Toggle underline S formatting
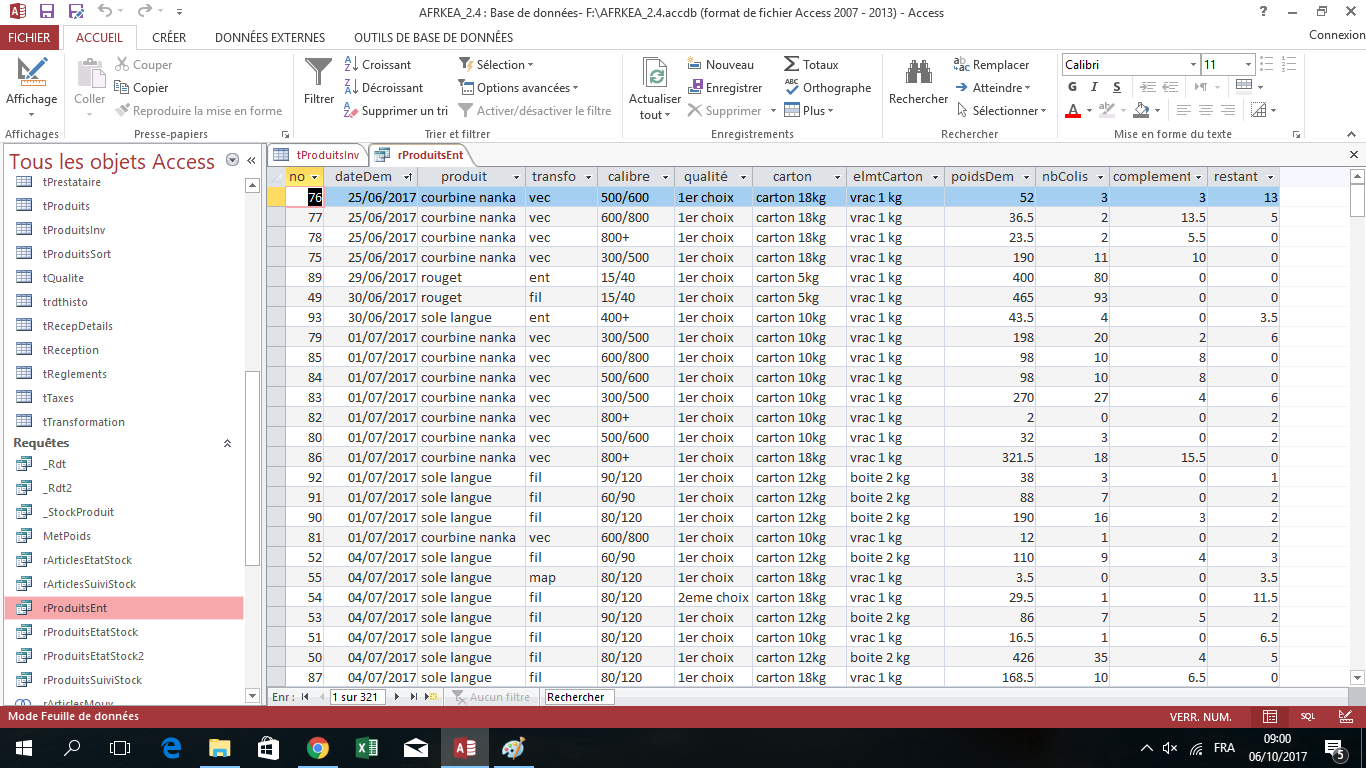1366x768 pixels. point(1116,87)
